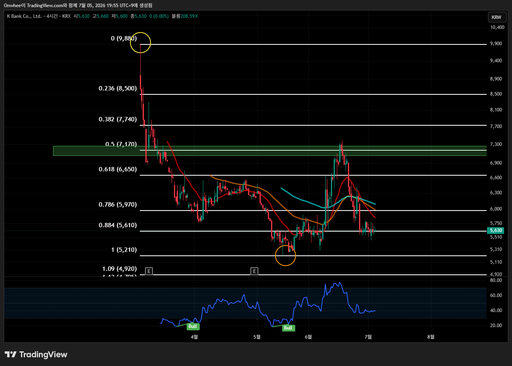Click the 40.00 RSI axis label

pos(496,310)
